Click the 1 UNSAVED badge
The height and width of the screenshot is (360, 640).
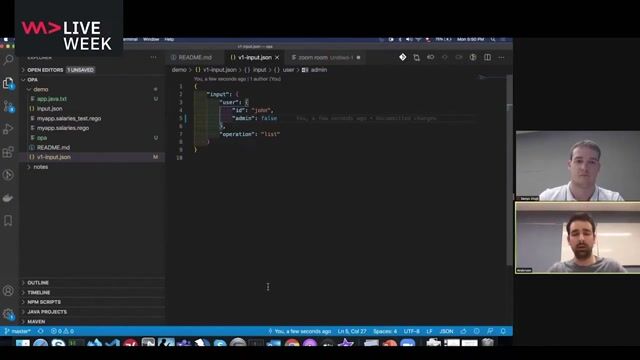[81, 70]
